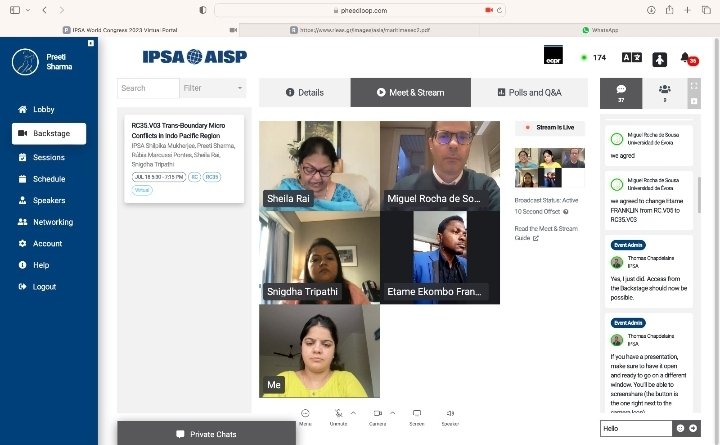
Task: Click the live stream preview thumbnail
Action: coord(550,167)
